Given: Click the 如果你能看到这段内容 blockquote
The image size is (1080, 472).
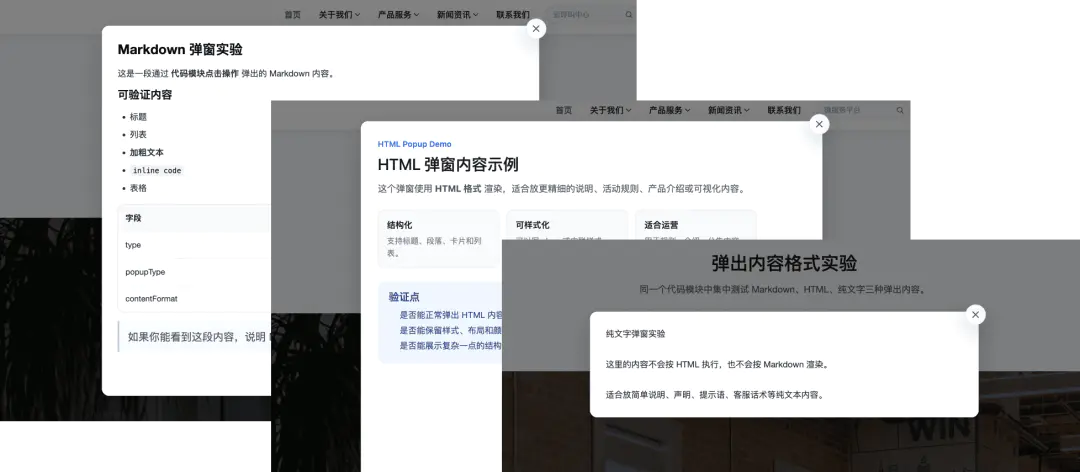Looking at the screenshot, I should (x=196, y=337).
